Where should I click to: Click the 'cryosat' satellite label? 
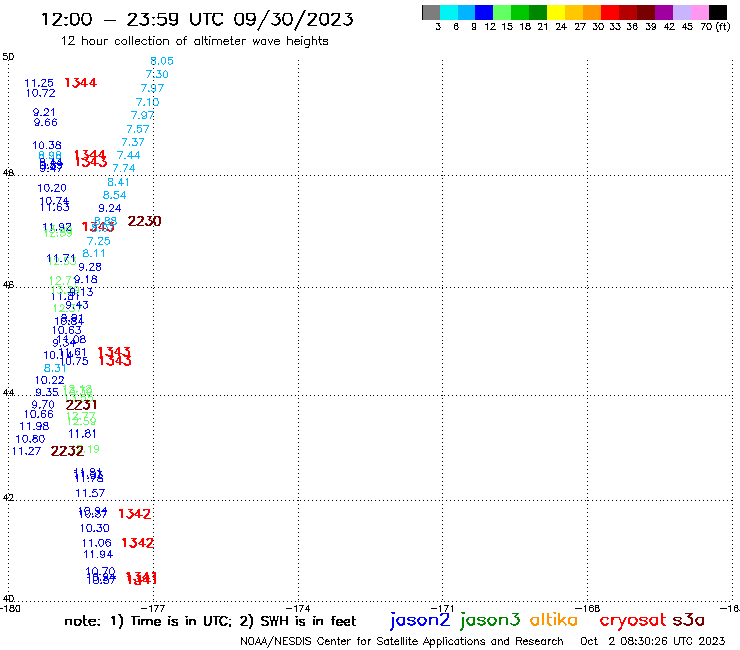(633, 620)
